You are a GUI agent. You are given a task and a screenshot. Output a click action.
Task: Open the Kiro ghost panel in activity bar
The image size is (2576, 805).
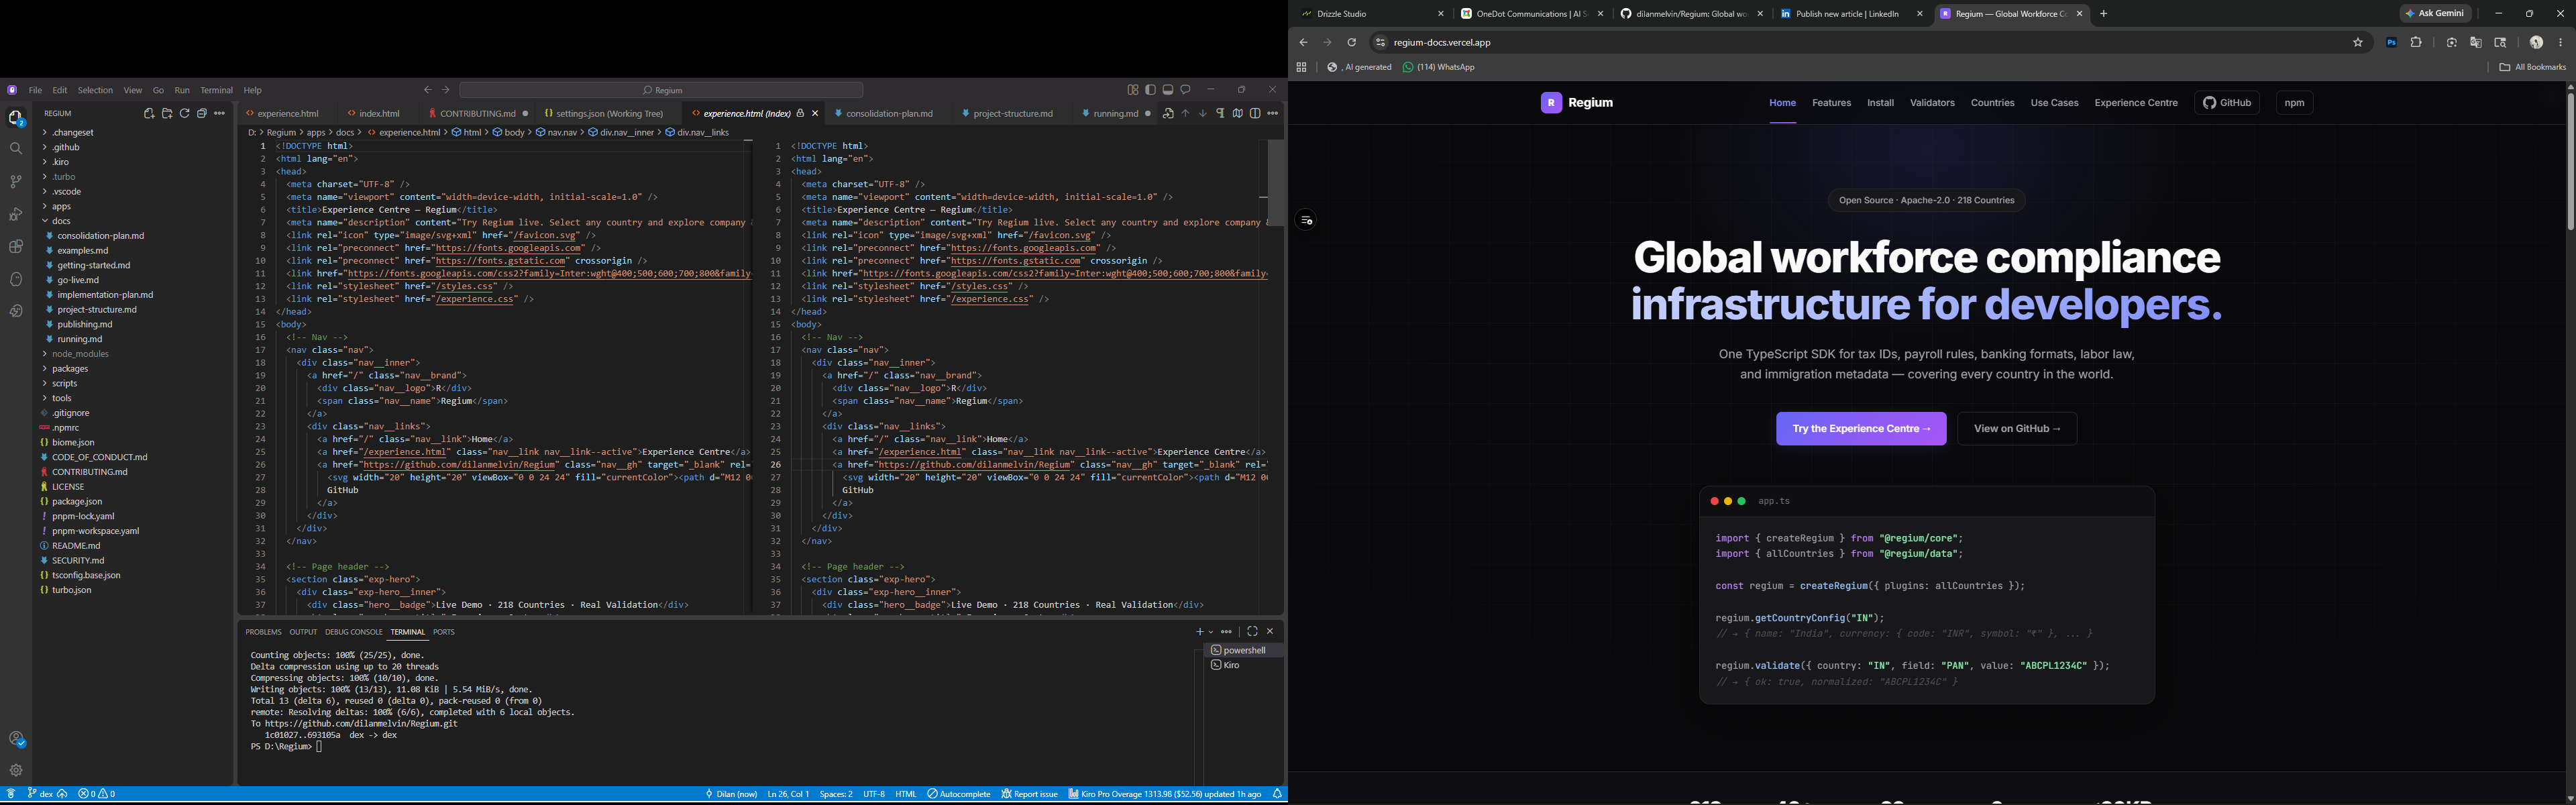(x=16, y=279)
